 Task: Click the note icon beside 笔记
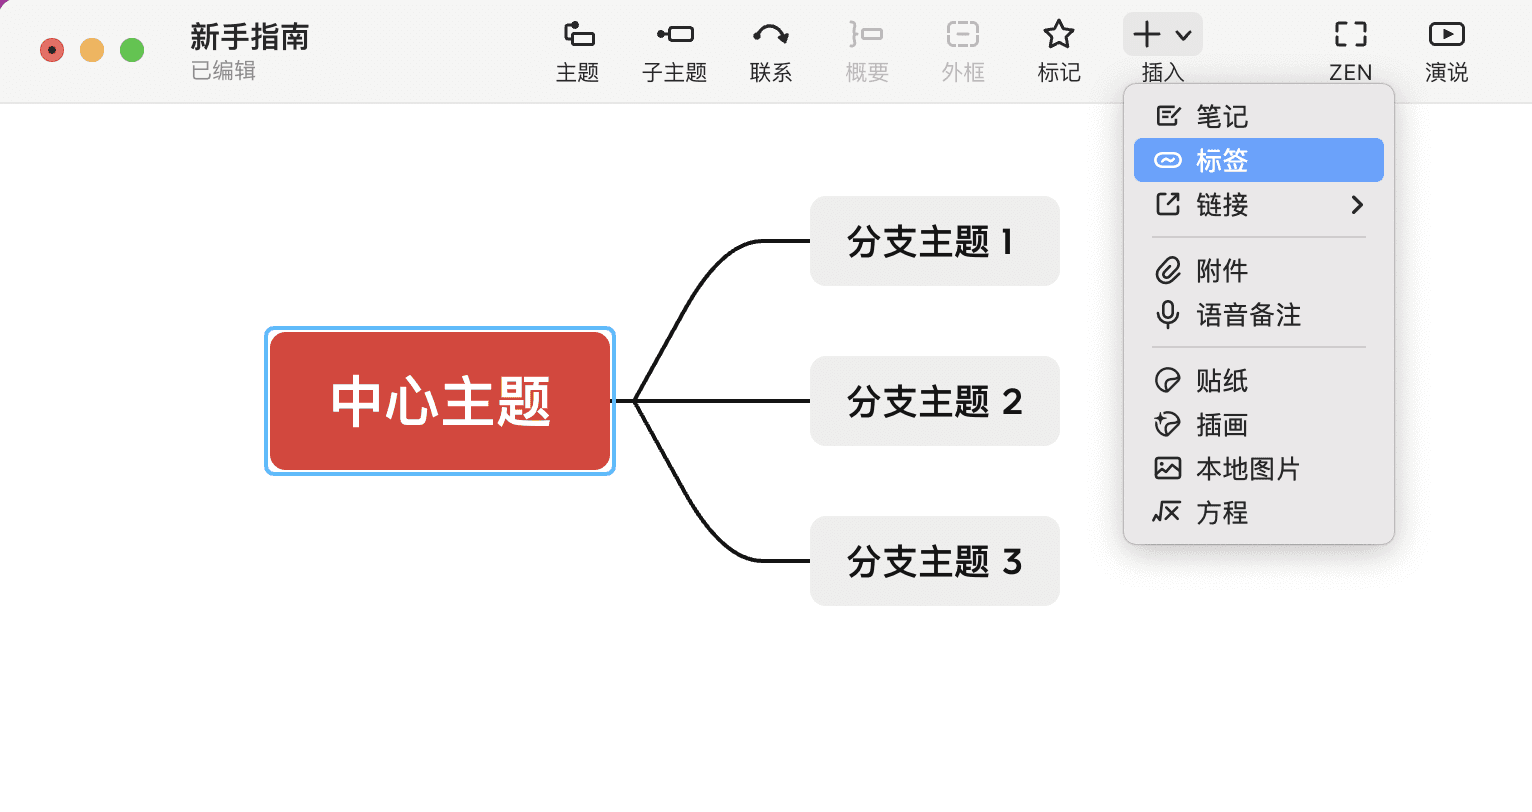tap(1168, 116)
